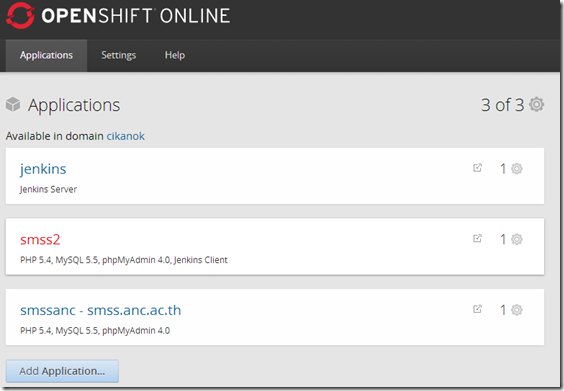Click the OPENSHIFT ONLINE title text
This screenshot has height=391, width=564.
[x=136, y=15]
